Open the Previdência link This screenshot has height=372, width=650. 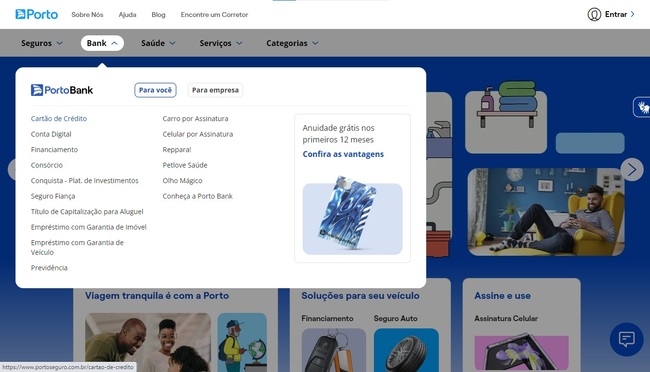(49, 268)
